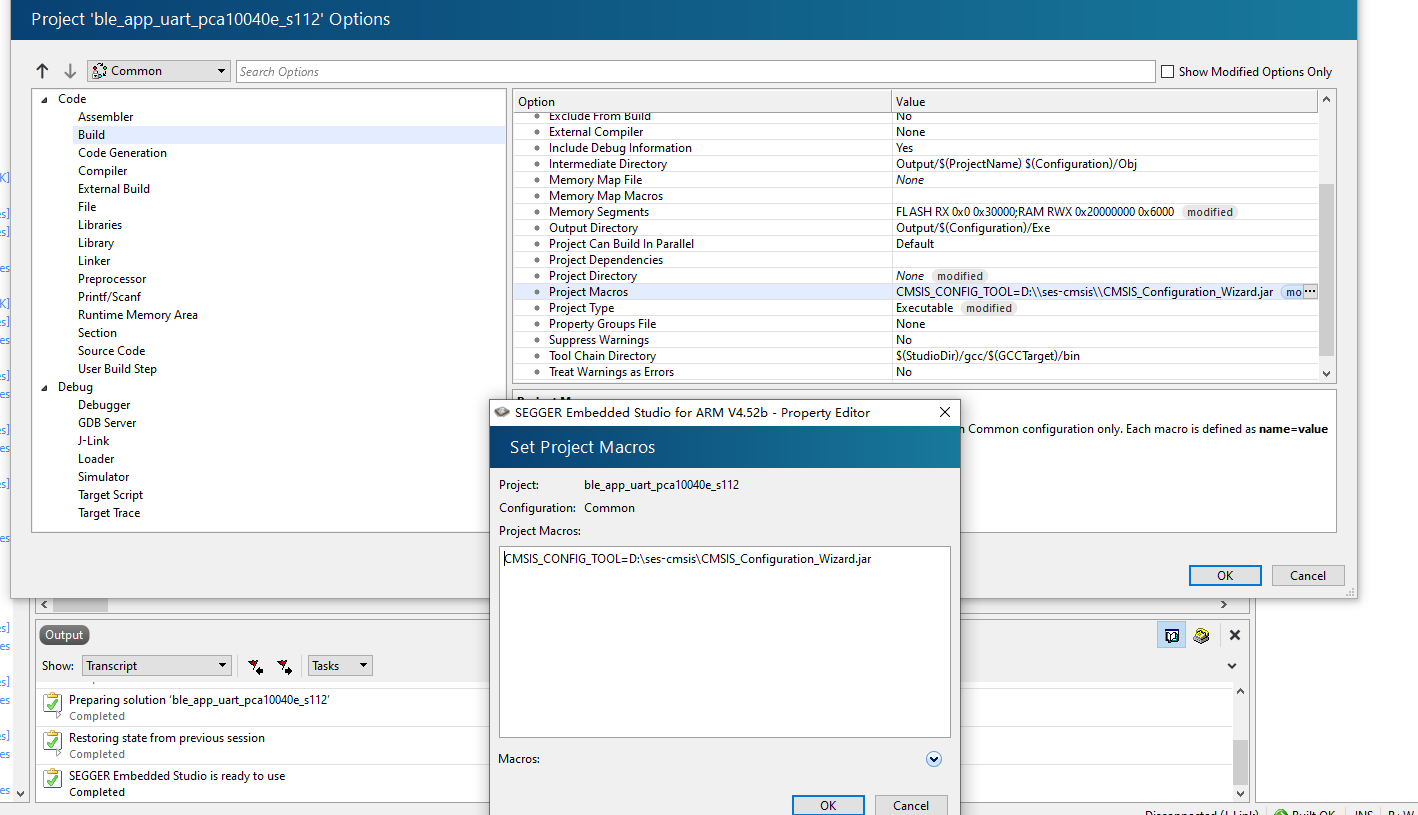This screenshot has width=1418, height=815.
Task: Select the Output tab
Action: [x=63, y=634]
